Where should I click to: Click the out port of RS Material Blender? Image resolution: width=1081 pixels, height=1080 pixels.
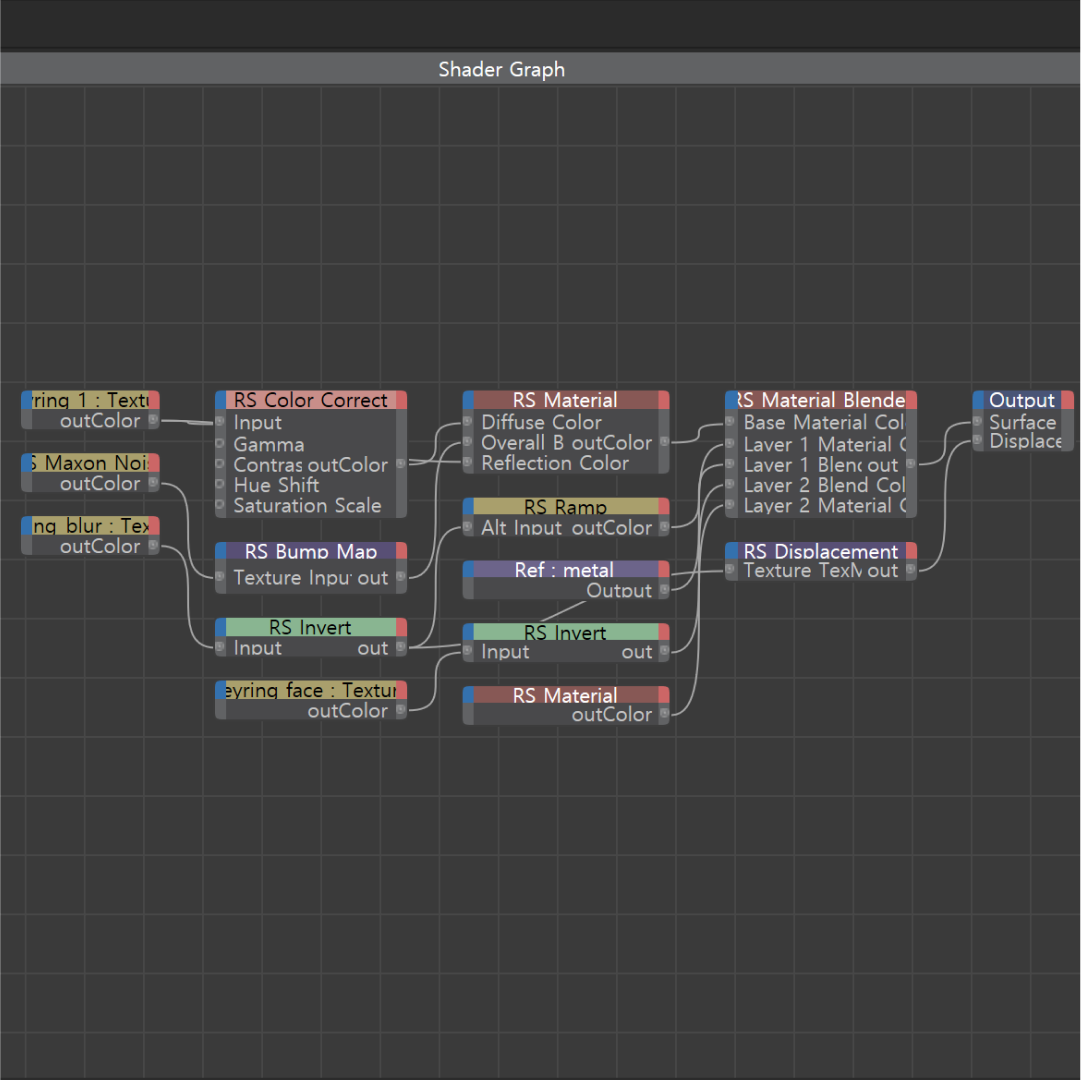[x=911, y=463]
